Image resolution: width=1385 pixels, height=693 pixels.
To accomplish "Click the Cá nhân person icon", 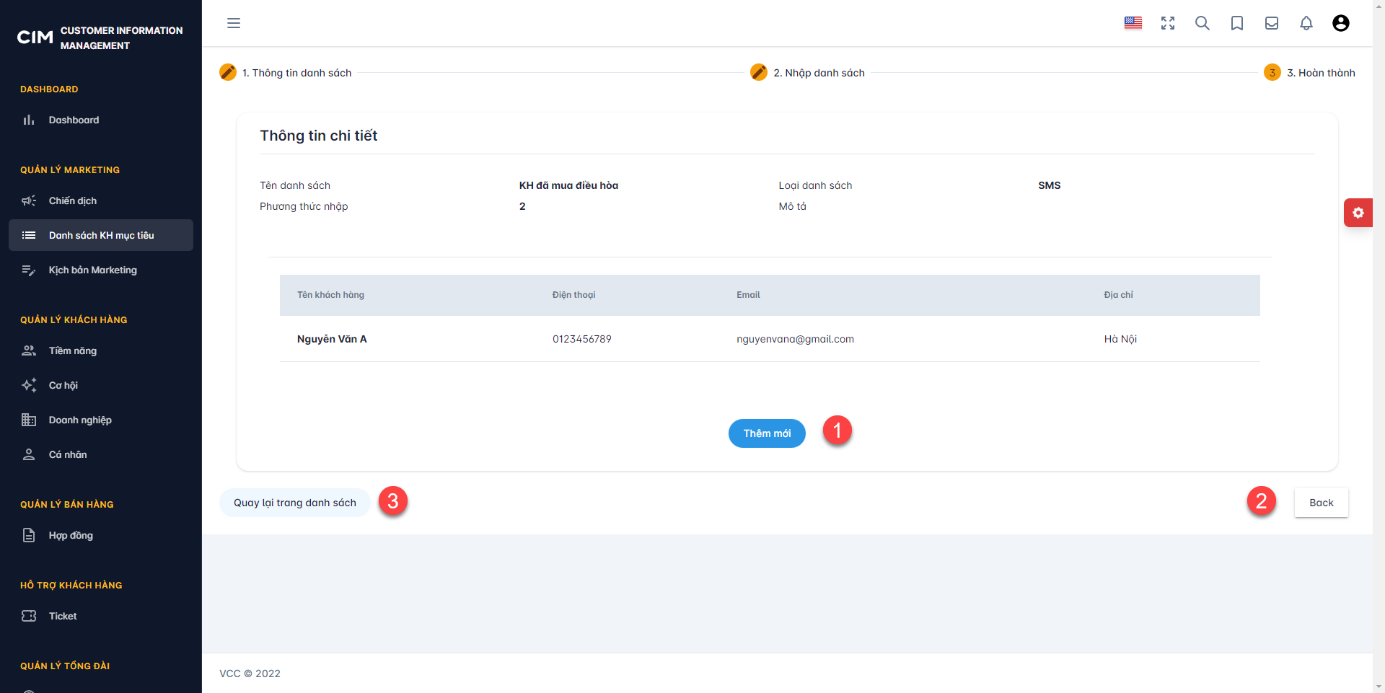I will [x=29, y=454].
